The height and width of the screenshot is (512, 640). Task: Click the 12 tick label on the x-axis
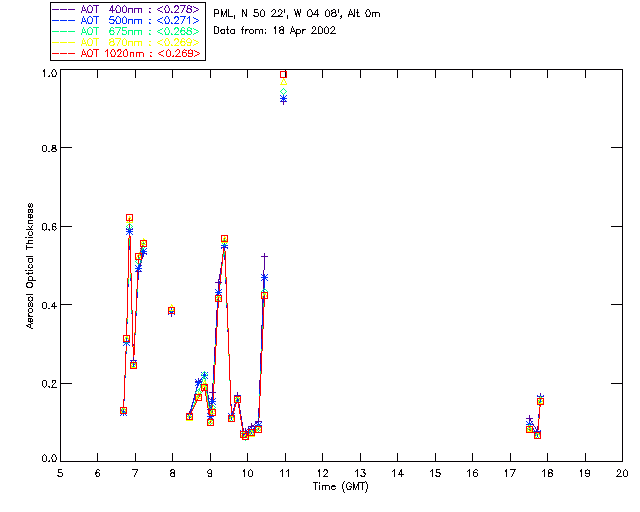click(x=322, y=472)
